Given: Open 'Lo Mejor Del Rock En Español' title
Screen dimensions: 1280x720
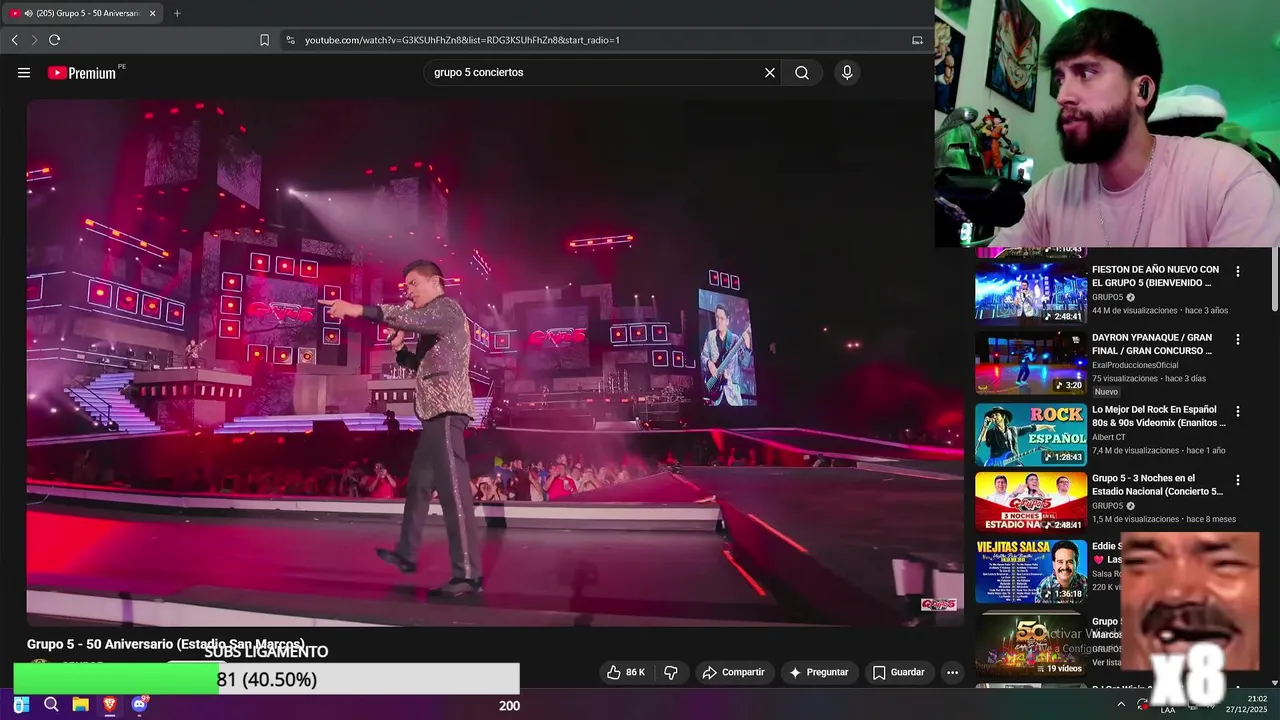Looking at the screenshot, I should pyautogui.click(x=1159, y=416).
